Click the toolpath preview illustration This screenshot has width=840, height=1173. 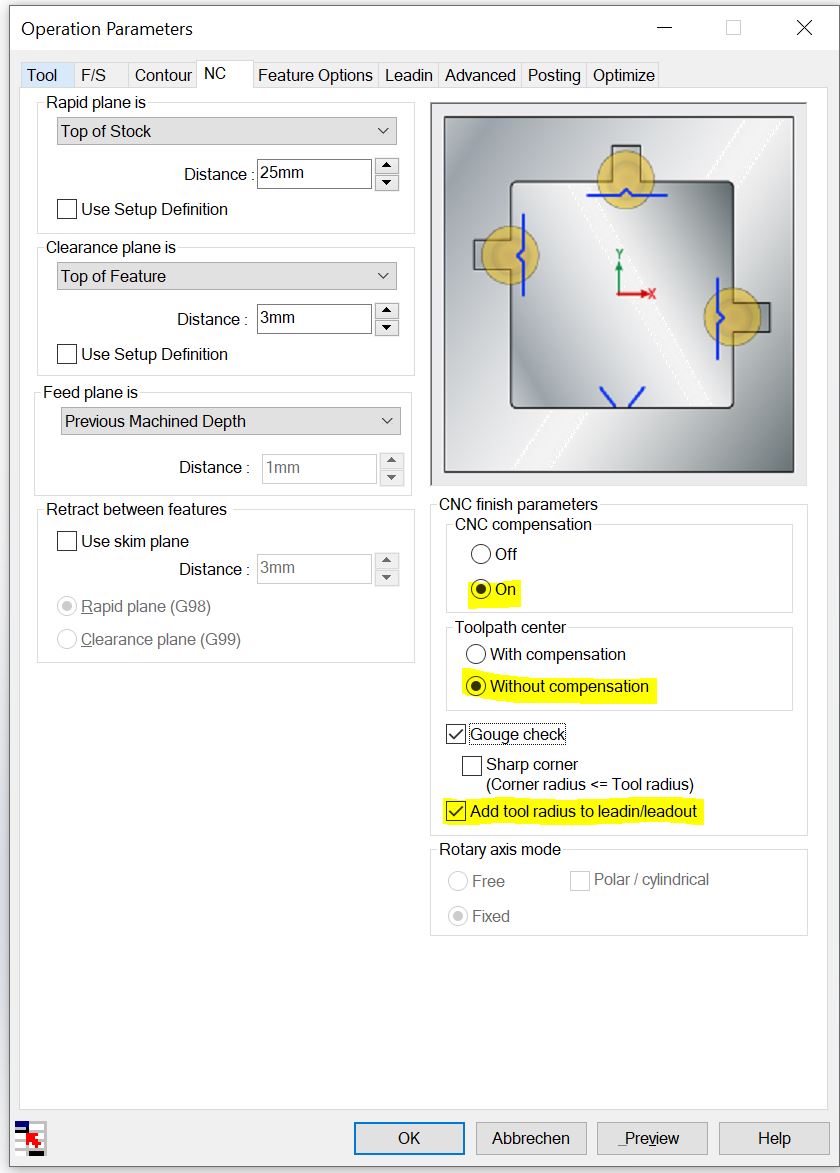coord(619,294)
